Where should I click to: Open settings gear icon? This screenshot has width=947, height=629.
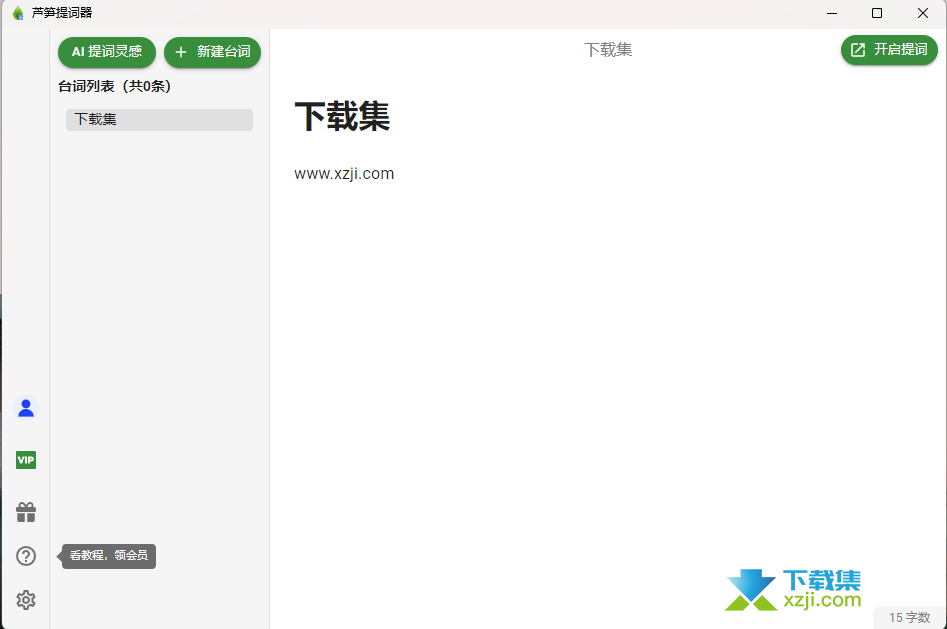point(26,600)
